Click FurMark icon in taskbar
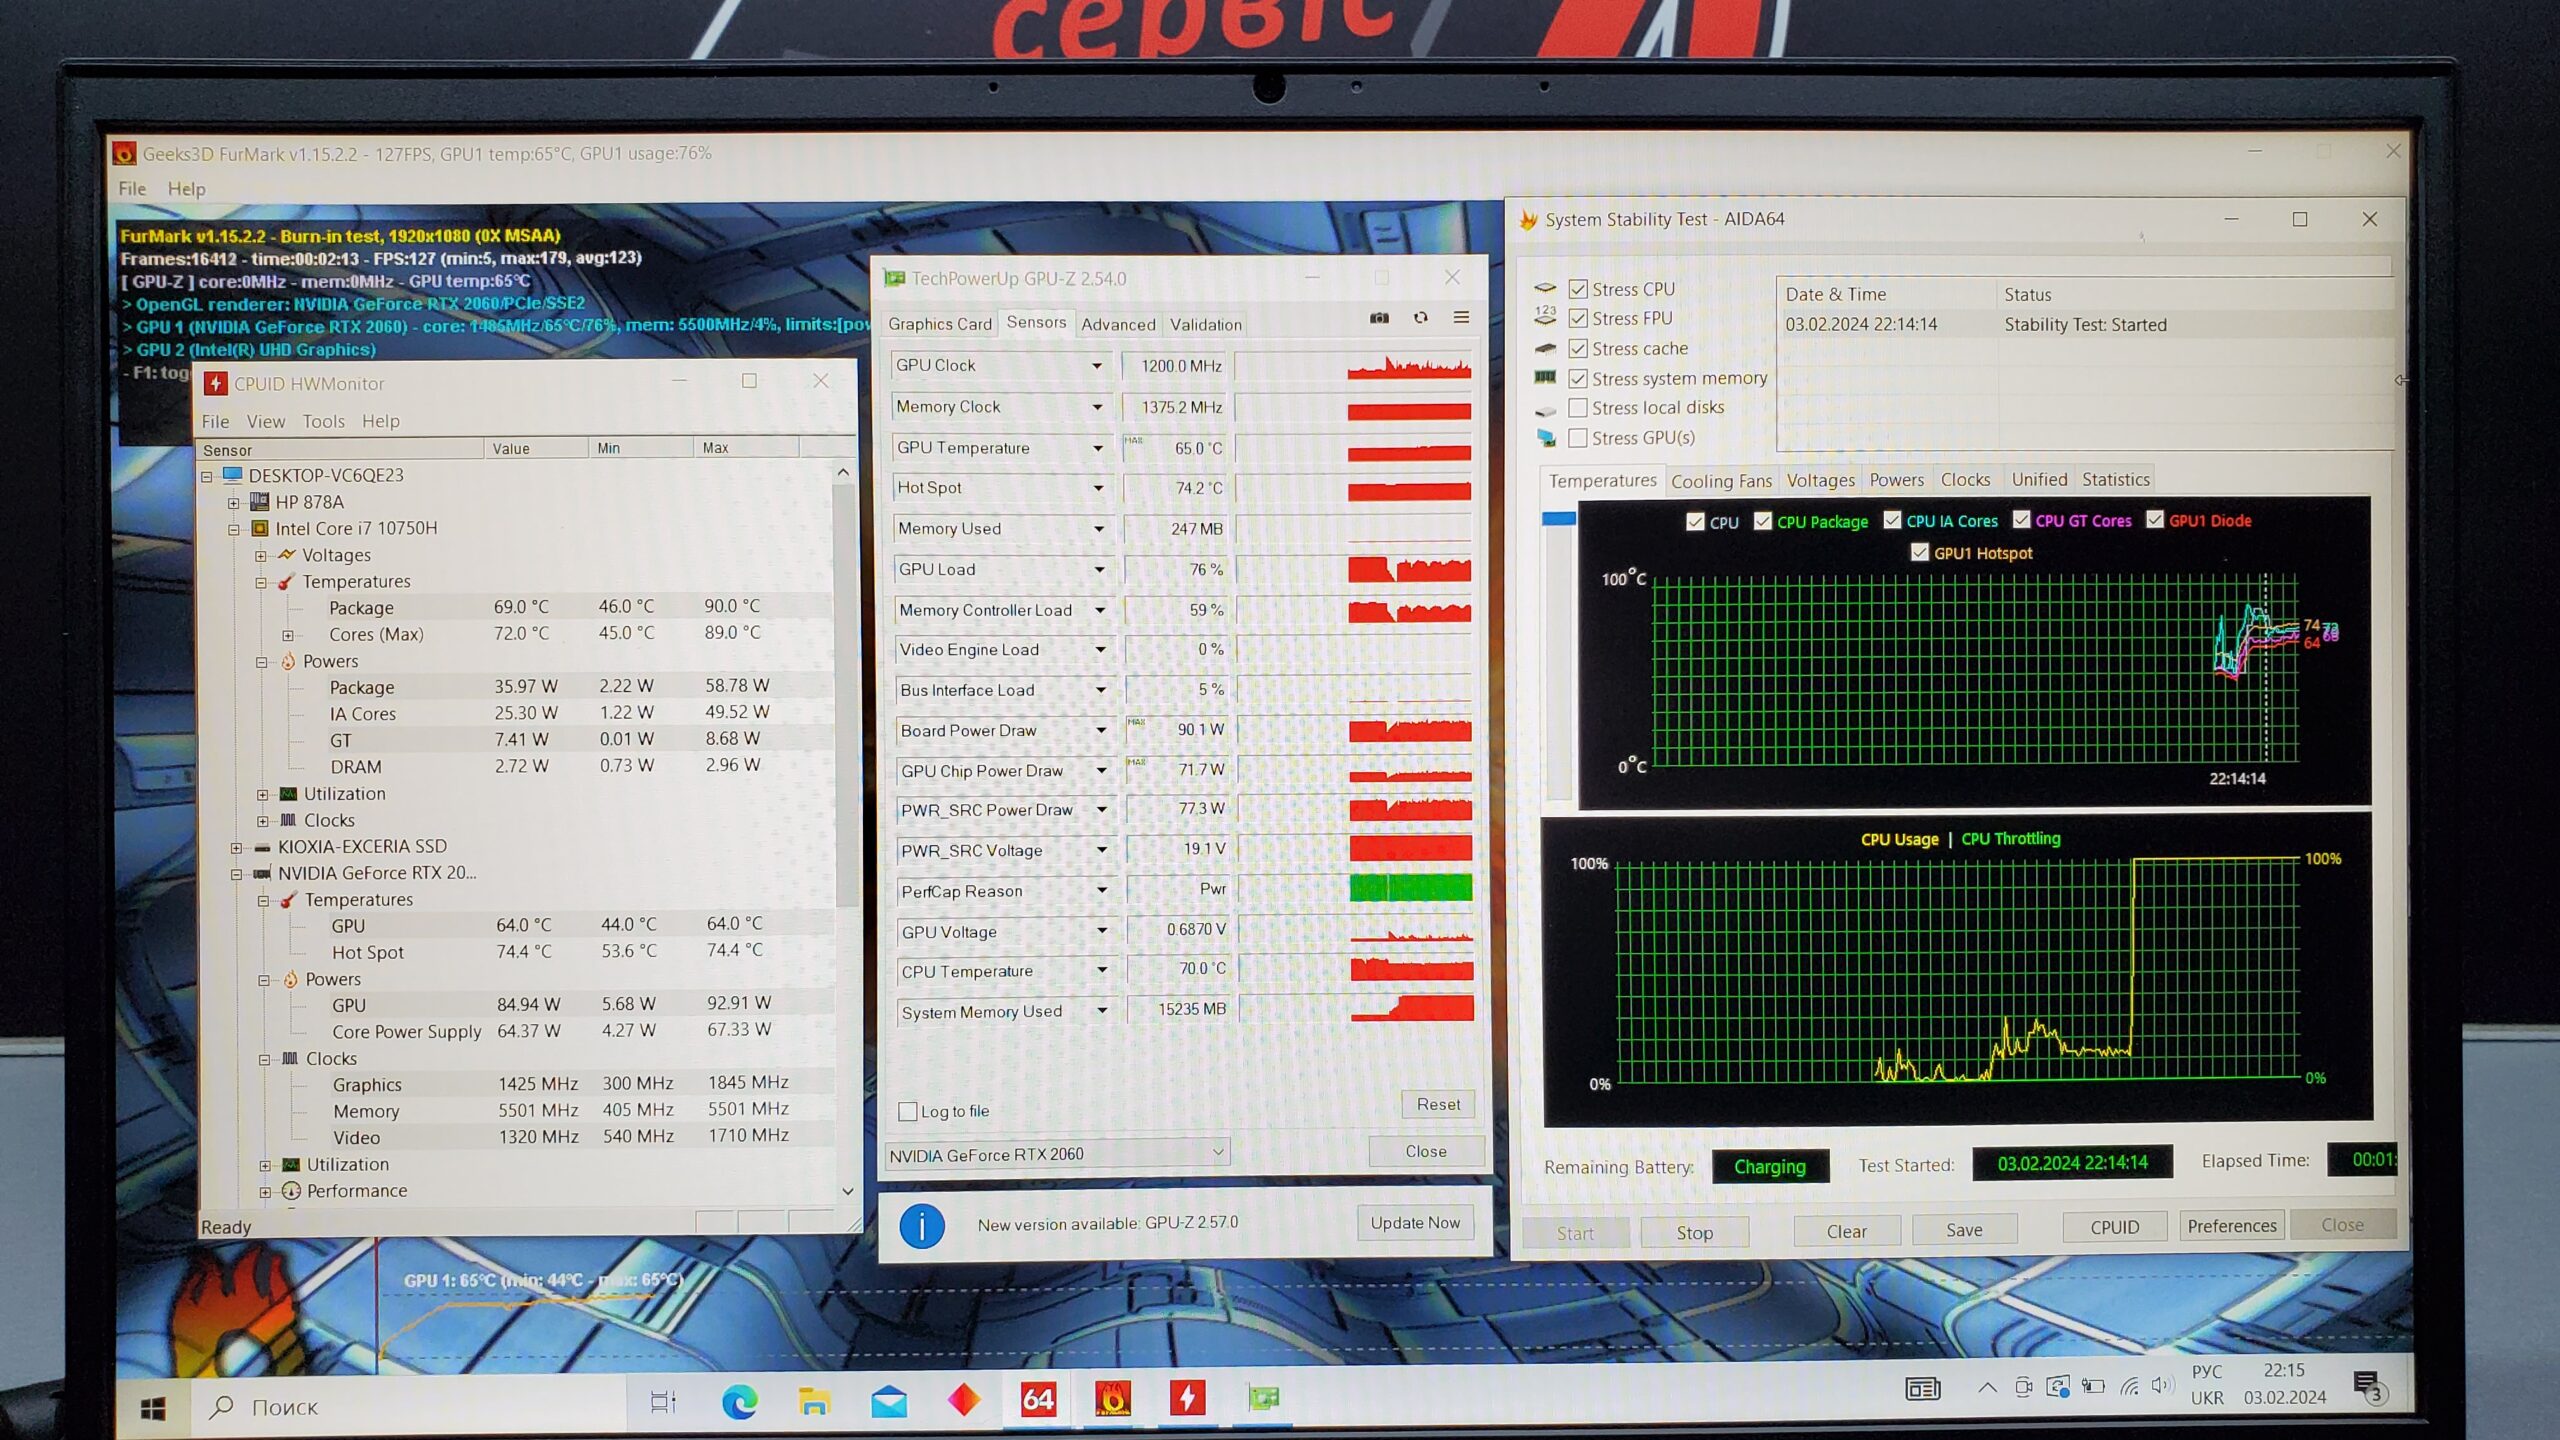Viewport: 2560px width, 1440px height. (1112, 1398)
